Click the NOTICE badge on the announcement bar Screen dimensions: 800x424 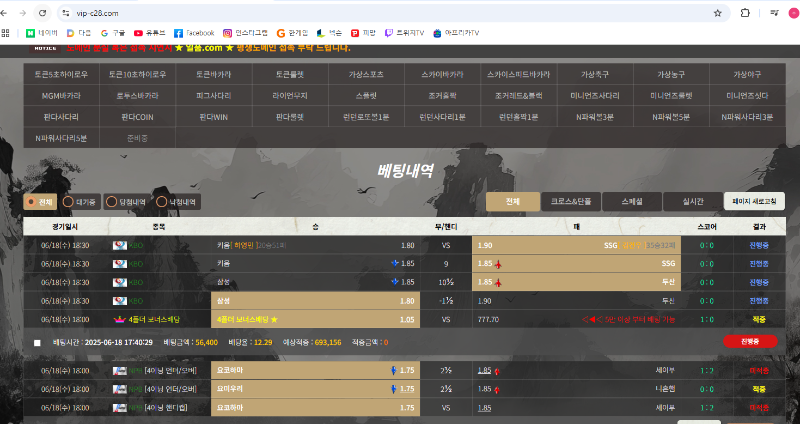pos(44,48)
